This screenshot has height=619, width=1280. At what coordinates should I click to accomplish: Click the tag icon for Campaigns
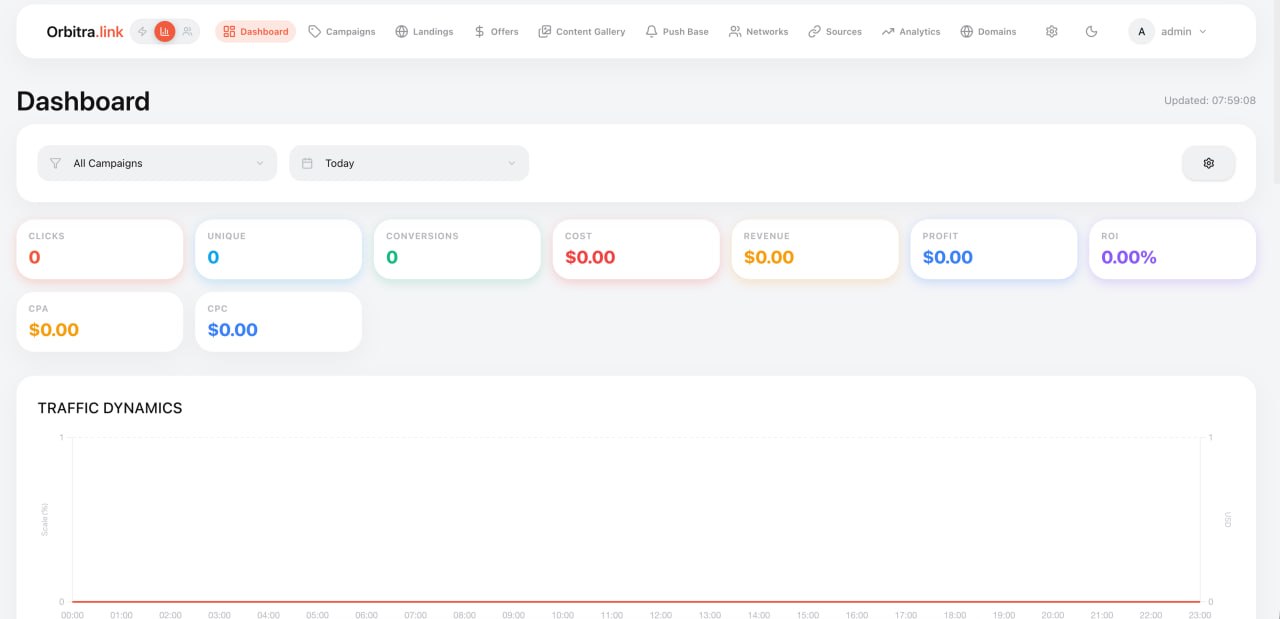pos(315,32)
